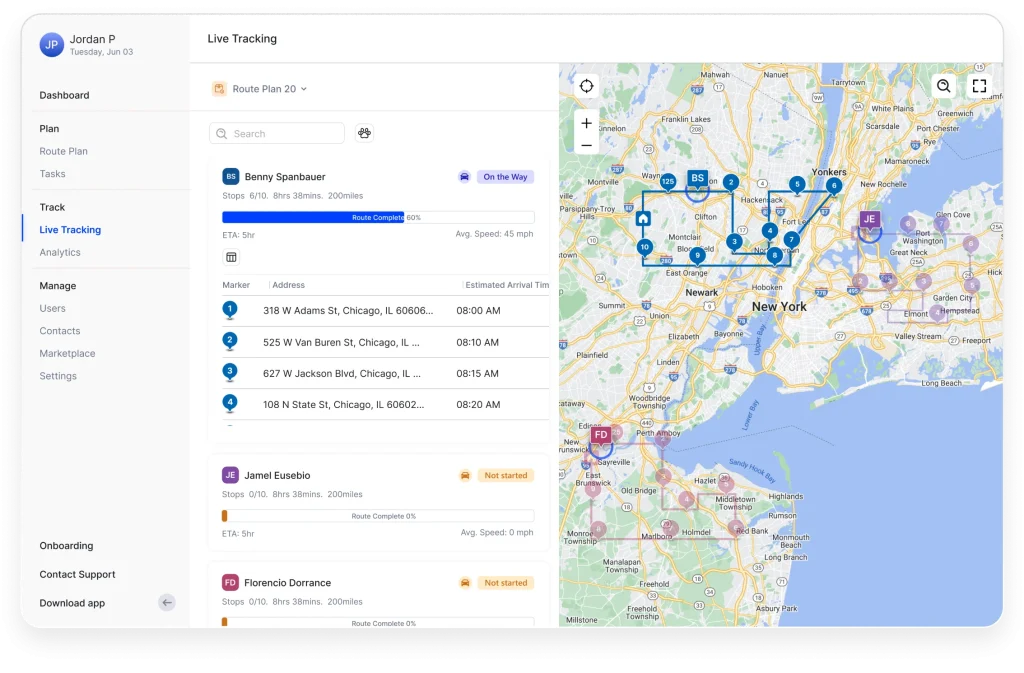
Task: Open Route Plan in the sidebar
Action: (x=63, y=151)
